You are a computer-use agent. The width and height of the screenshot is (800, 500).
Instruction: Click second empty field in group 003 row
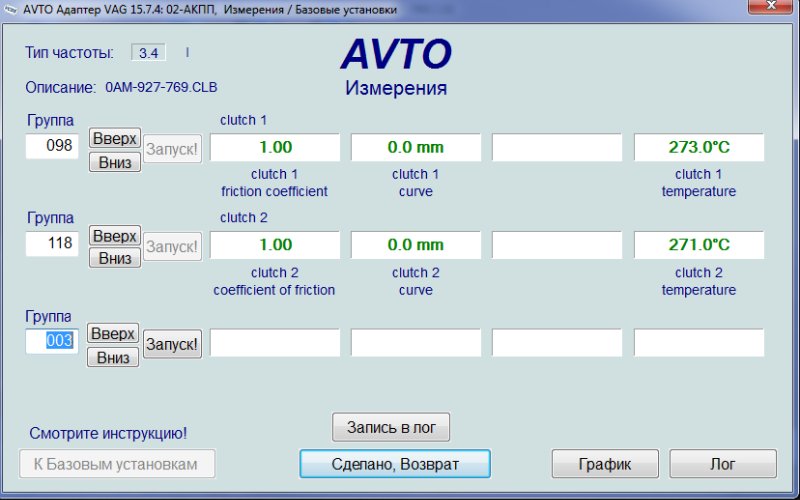[x=416, y=342]
